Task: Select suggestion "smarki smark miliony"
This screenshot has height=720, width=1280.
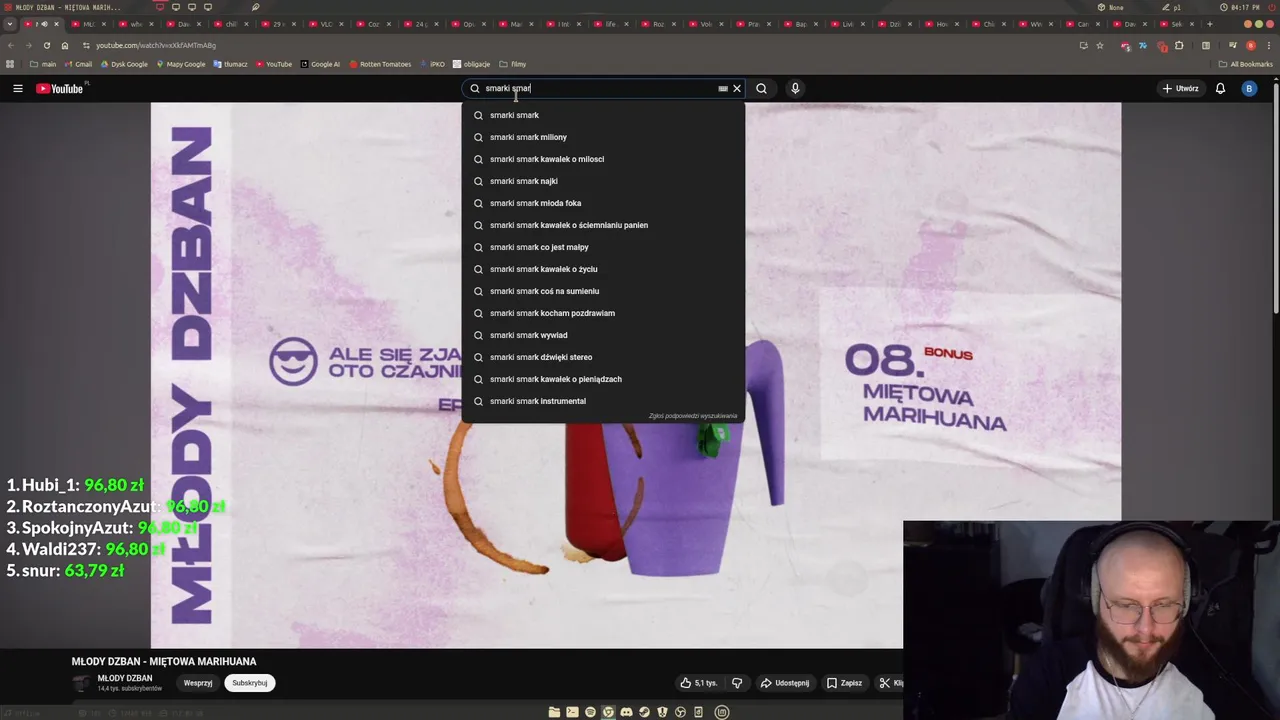Action: [604, 137]
